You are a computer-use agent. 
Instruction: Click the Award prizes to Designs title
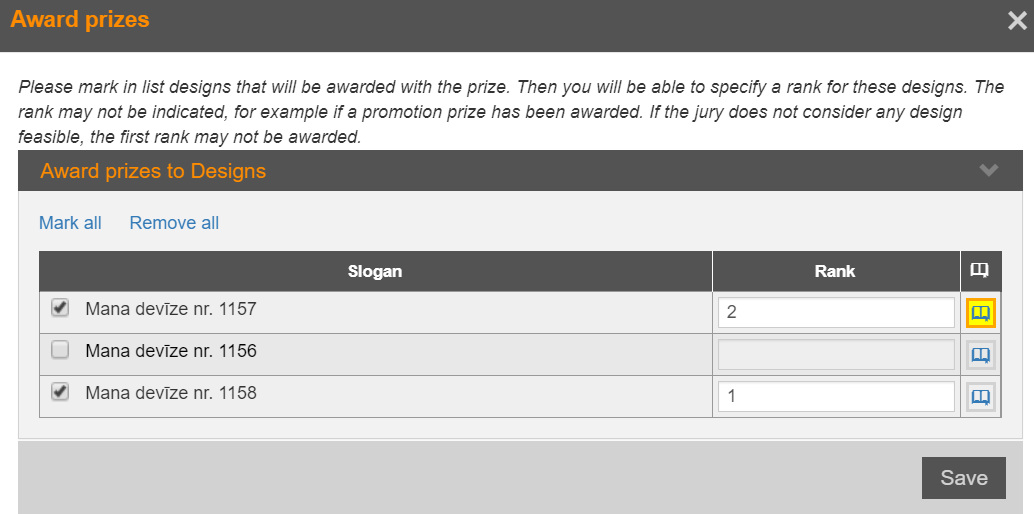coord(153,171)
